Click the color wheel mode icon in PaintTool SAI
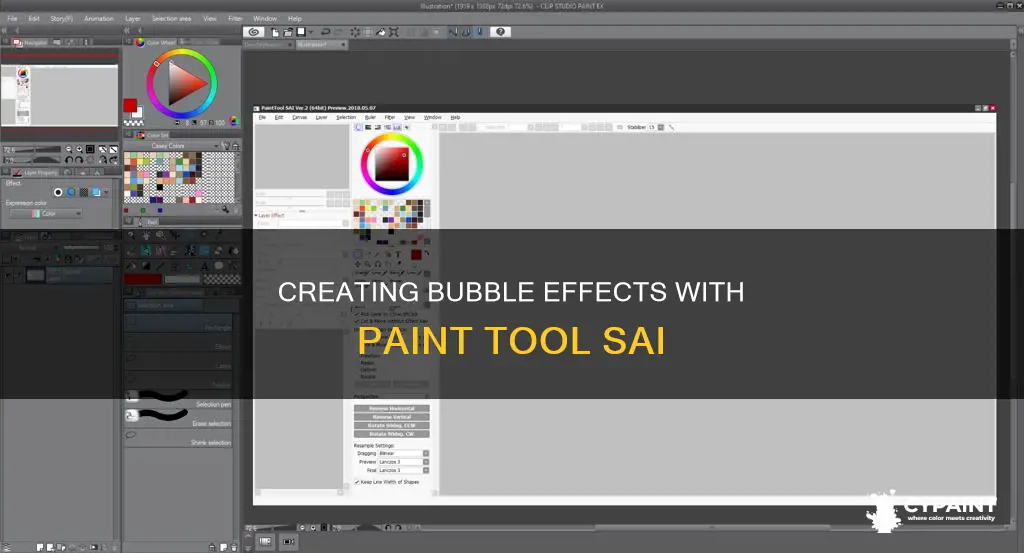Image resolution: width=1024 pixels, height=553 pixels. pos(359,127)
